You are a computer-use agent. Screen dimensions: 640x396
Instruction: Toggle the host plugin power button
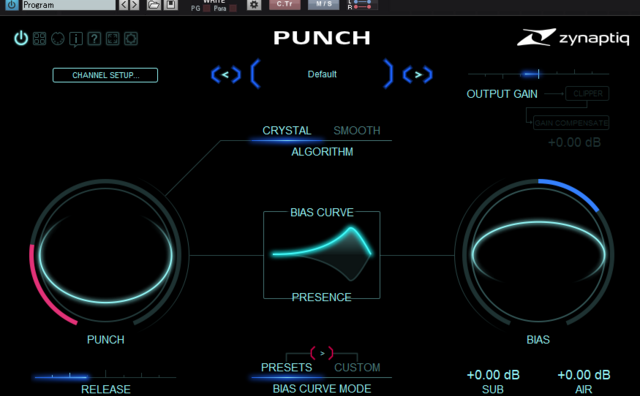[12, 5]
